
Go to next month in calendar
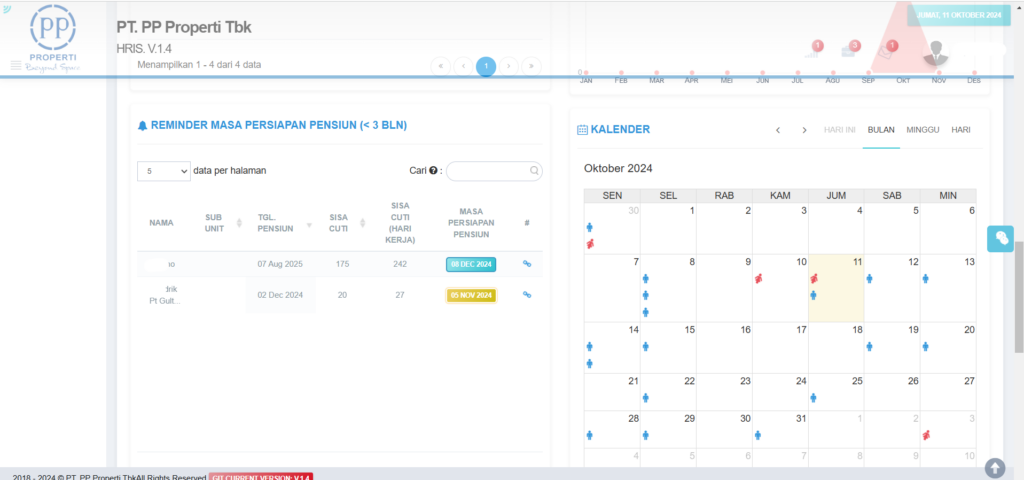pos(804,130)
